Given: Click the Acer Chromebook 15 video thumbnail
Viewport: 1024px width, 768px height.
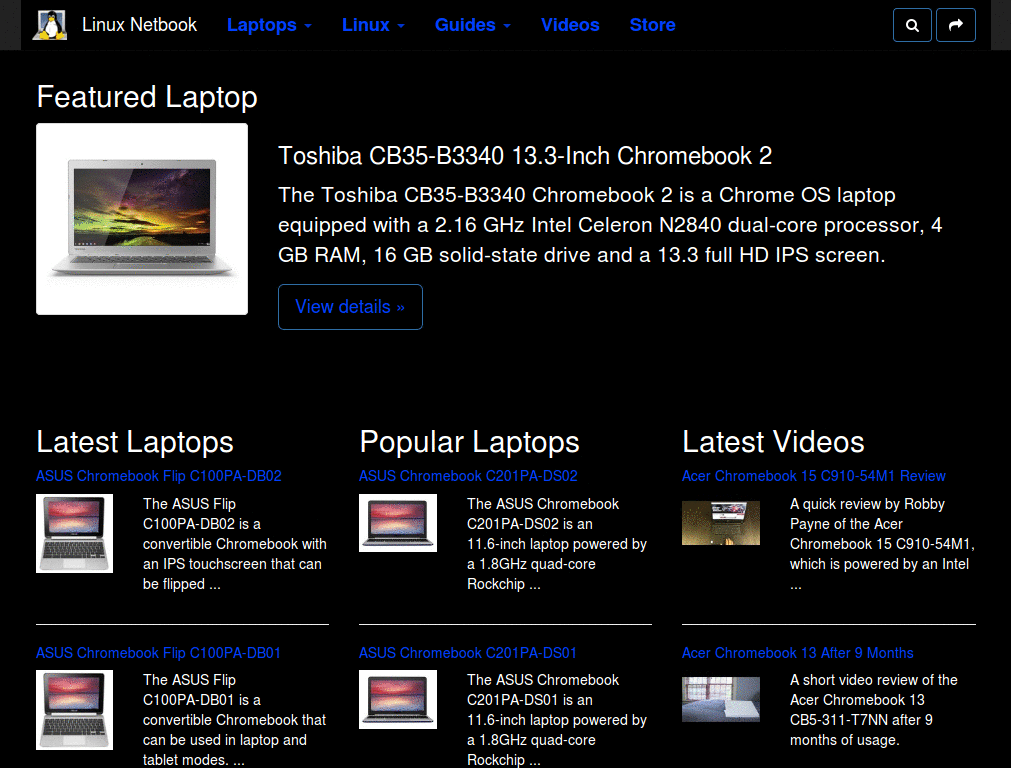Looking at the screenshot, I should pyautogui.click(x=721, y=522).
